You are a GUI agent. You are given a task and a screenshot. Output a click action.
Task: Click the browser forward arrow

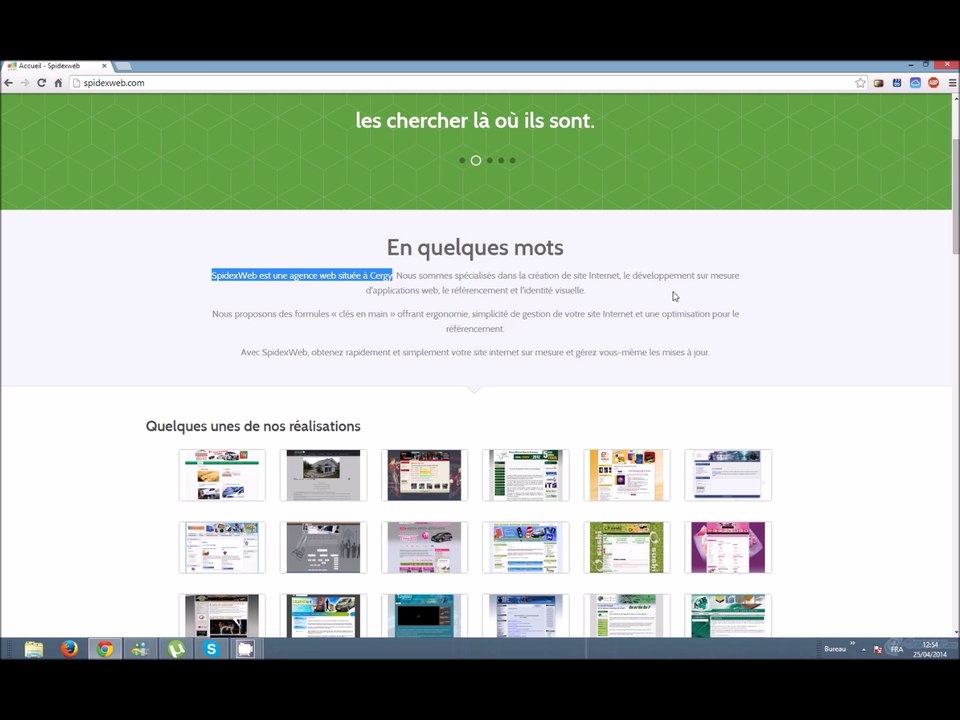pos(25,83)
